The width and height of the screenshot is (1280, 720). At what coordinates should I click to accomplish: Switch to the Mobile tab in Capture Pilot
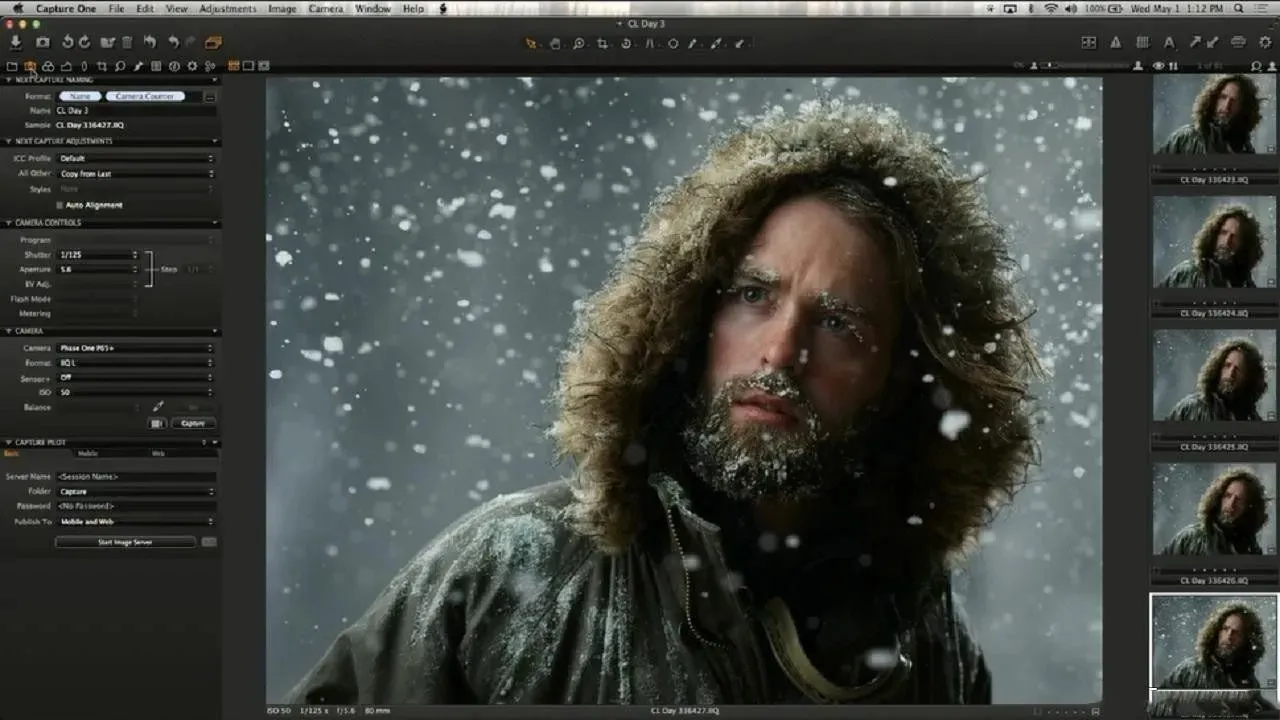tap(88, 454)
